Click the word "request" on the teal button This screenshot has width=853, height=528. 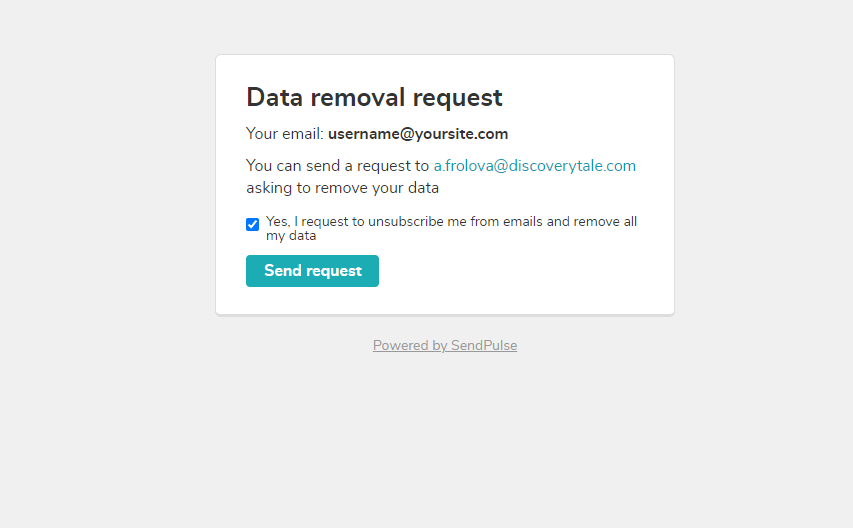coord(335,271)
